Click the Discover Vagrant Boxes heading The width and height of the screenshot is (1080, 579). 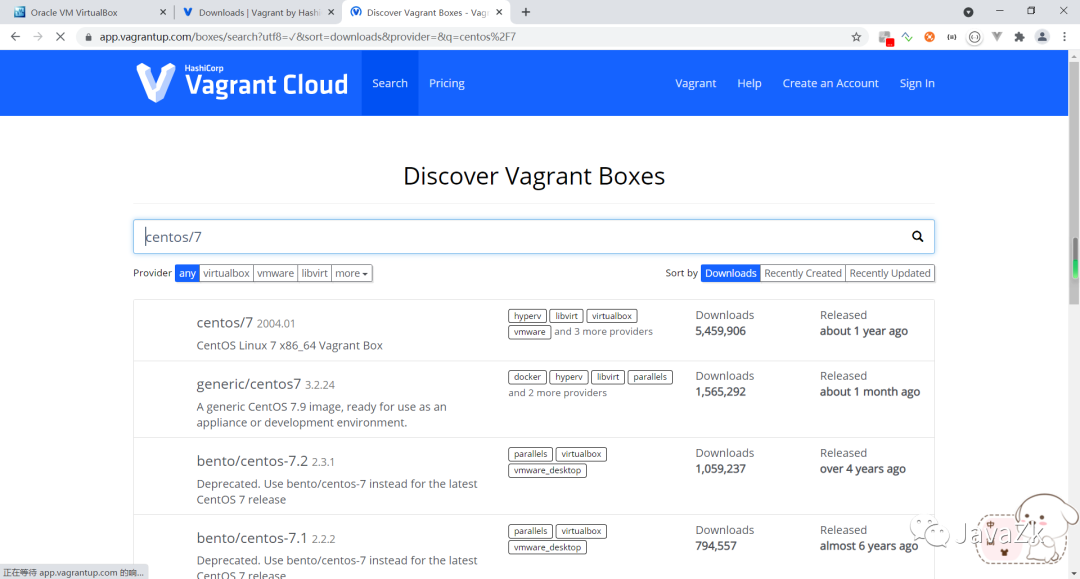[534, 176]
